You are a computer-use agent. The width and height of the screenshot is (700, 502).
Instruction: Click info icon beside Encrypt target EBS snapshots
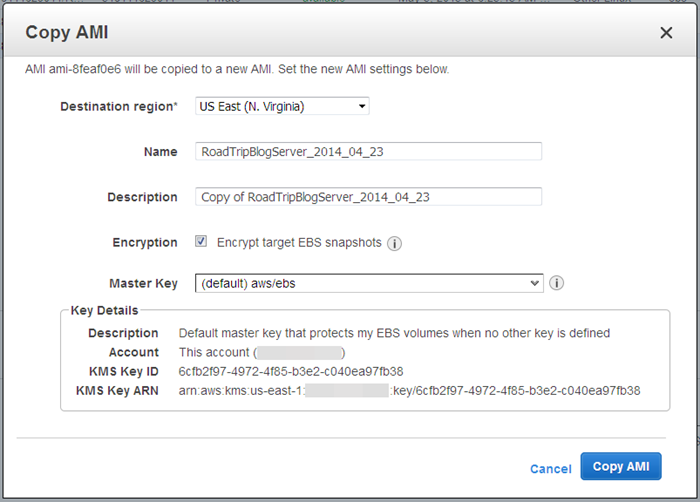pyautogui.click(x=394, y=243)
